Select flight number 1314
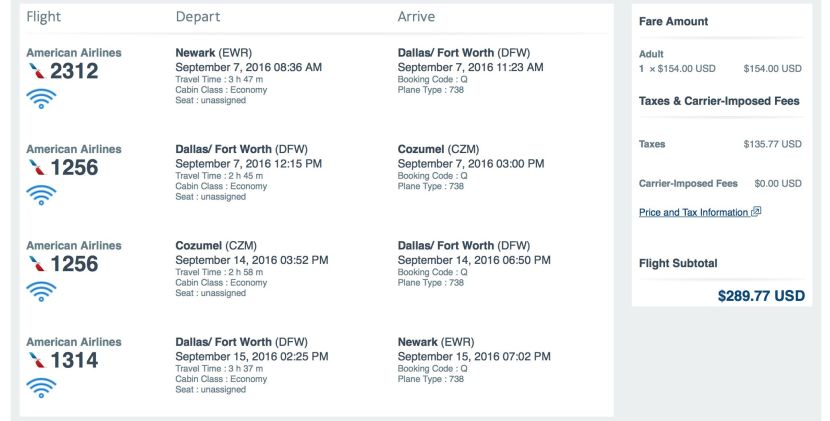The height and width of the screenshot is (421, 830). (74, 360)
